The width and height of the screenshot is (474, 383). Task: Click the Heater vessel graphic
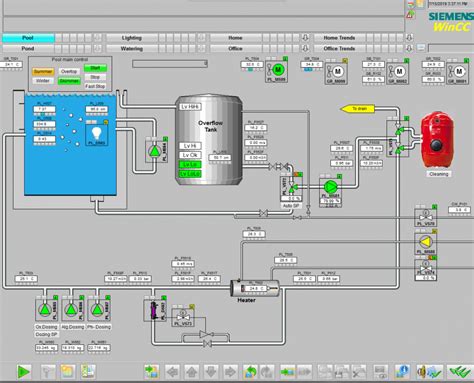coord(255,288)
